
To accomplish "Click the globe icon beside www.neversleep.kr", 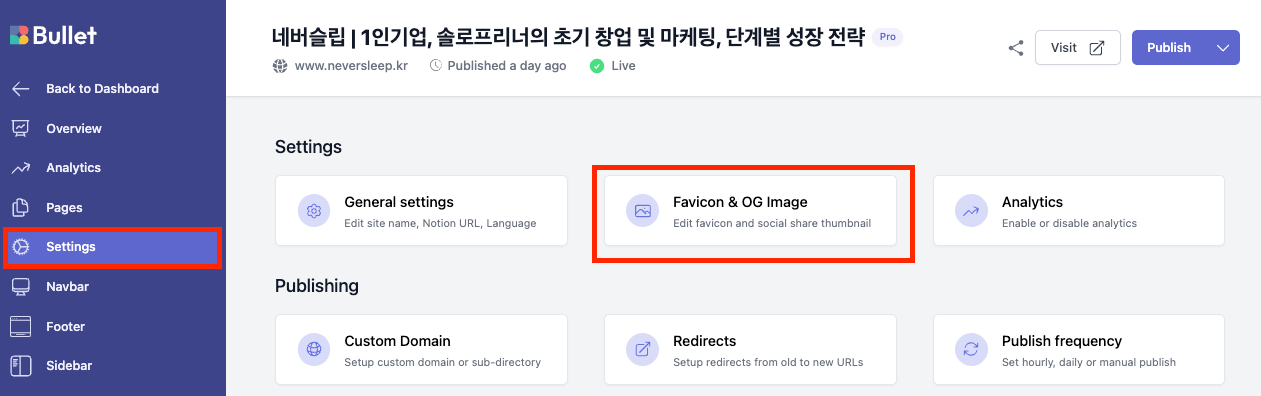I will coord(279,66).
